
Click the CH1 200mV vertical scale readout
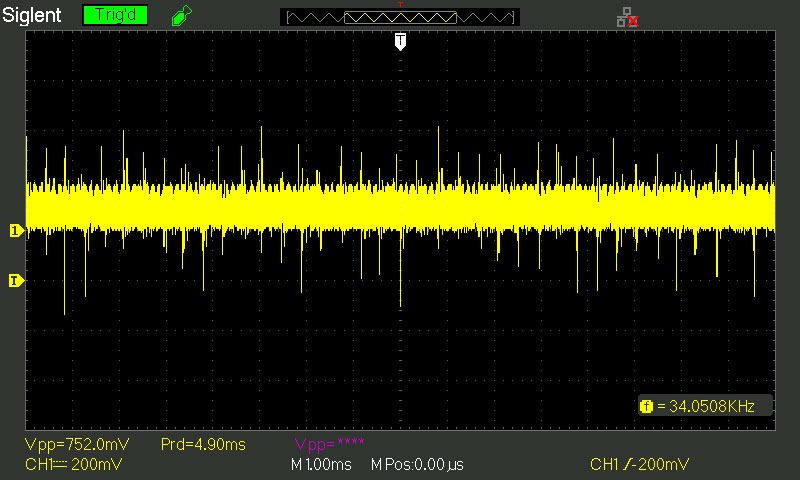click(x=73, y=465)
